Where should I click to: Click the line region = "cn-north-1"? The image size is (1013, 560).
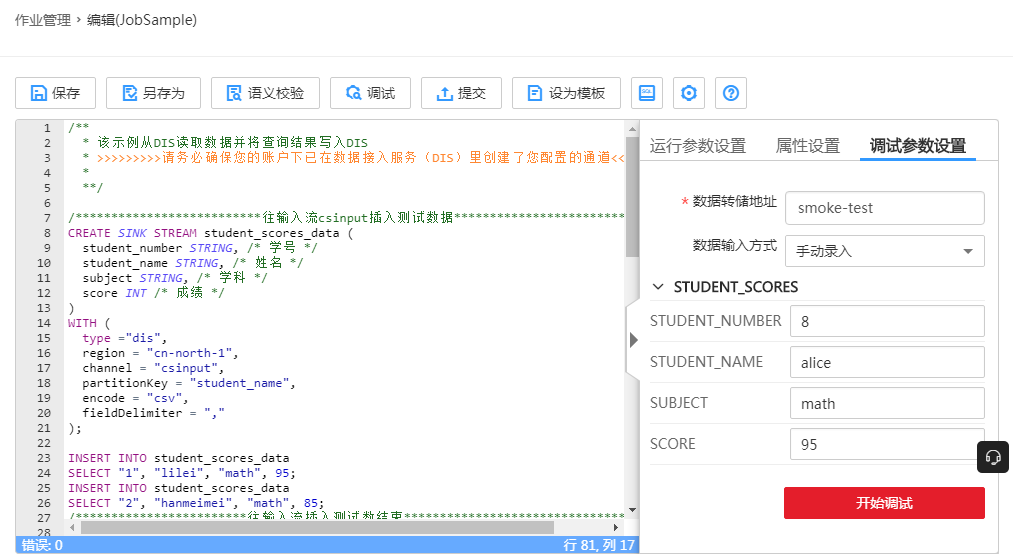[160, 353]
